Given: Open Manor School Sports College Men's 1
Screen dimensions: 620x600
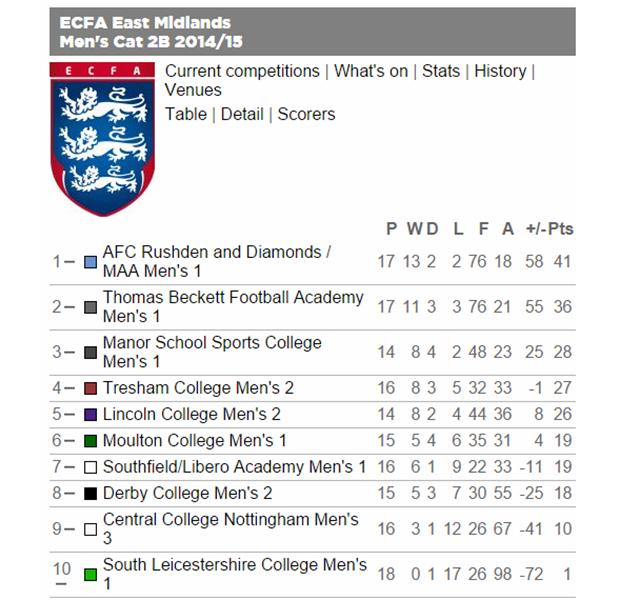Looking at the screenshot, I should click(x=212, y=352).
